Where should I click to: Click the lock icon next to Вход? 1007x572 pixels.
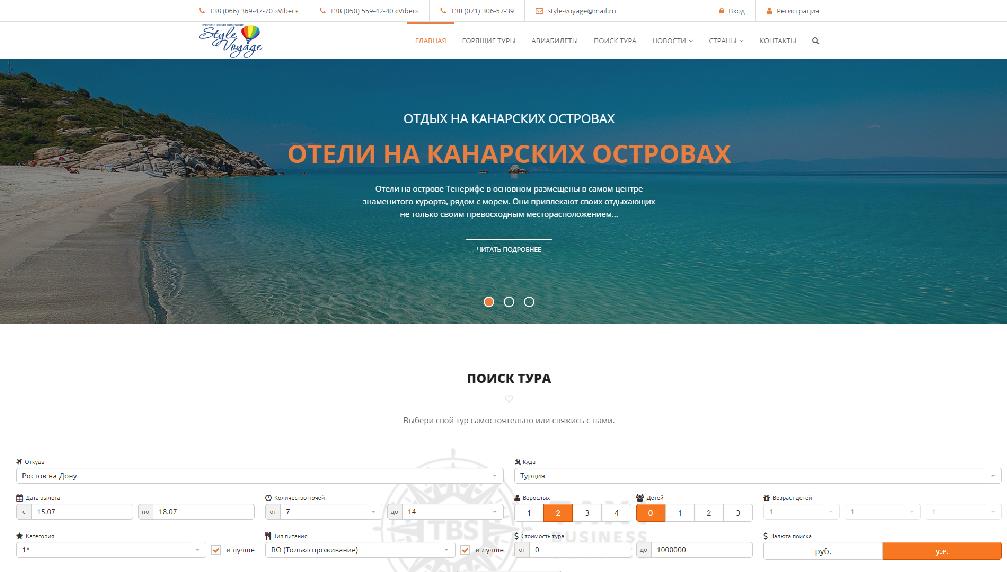(721, 11)
